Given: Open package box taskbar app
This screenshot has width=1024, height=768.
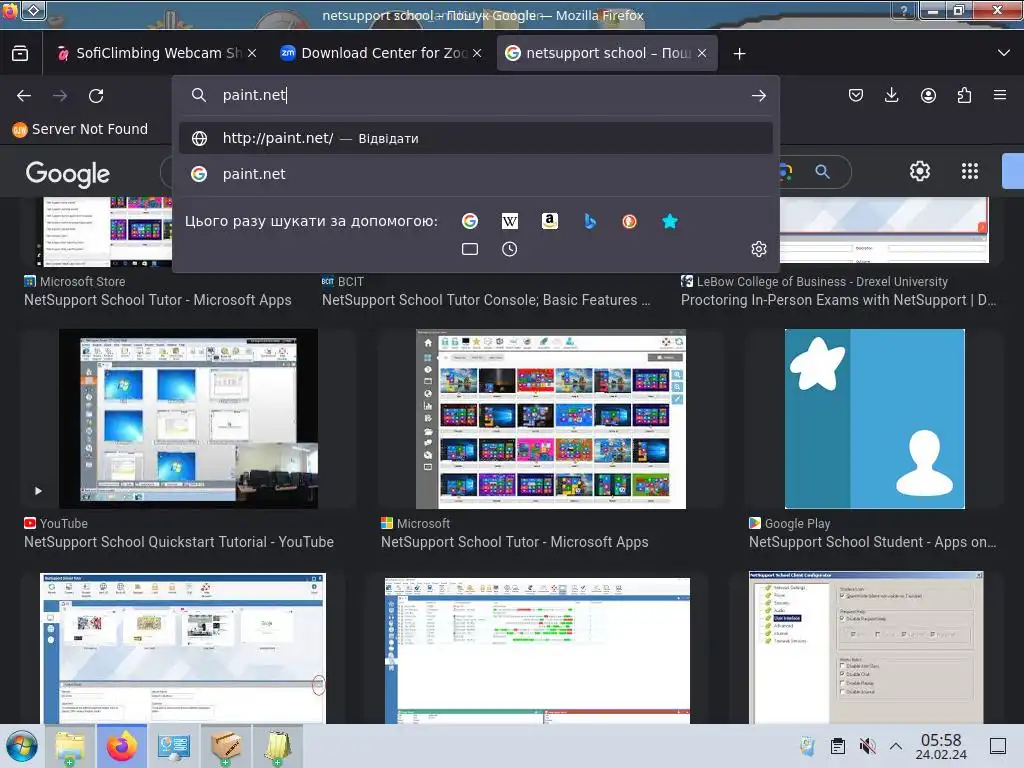Looking at the screenshot, I should click(x=225, y=746).
